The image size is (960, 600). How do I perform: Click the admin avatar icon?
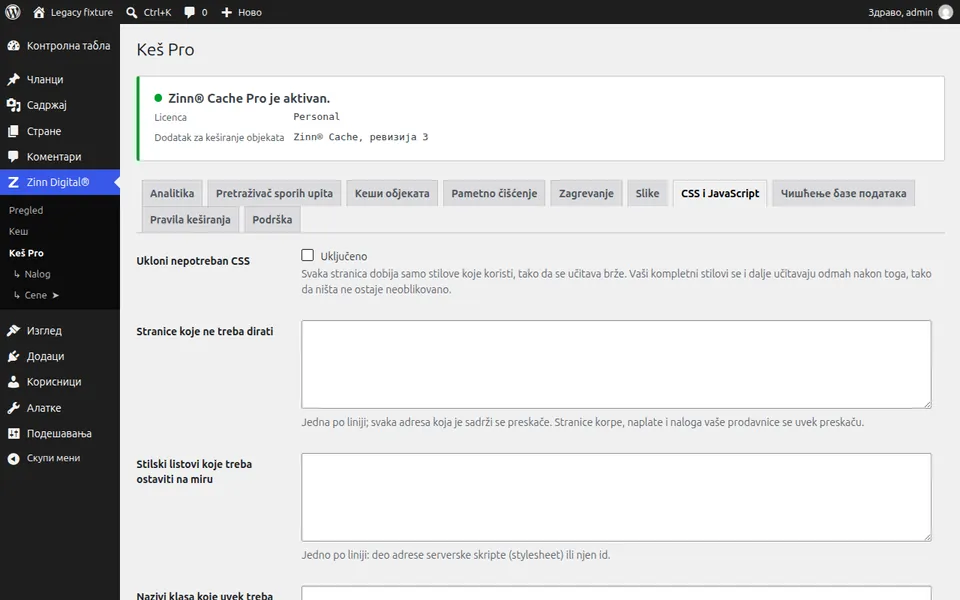[946, 12]
